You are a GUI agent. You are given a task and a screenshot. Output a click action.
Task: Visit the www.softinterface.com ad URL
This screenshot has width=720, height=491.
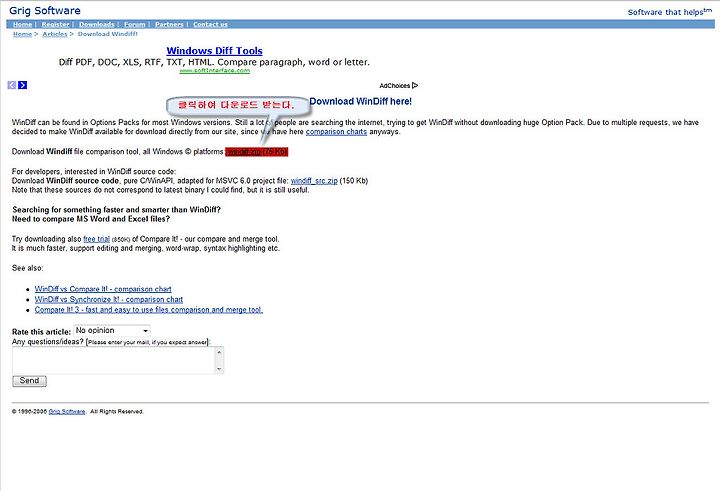pos(214,70)
